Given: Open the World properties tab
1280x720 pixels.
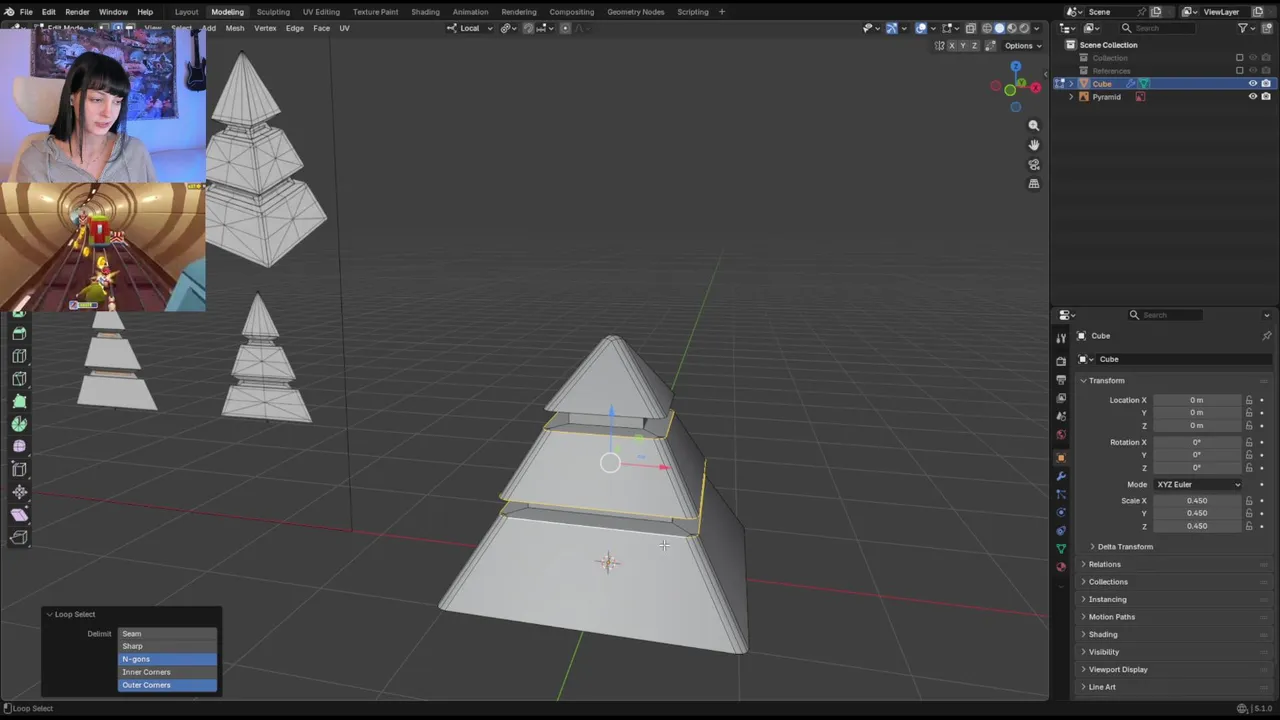Looking at the screenshot, I should pyautogui.click(x=1061, y=434).
